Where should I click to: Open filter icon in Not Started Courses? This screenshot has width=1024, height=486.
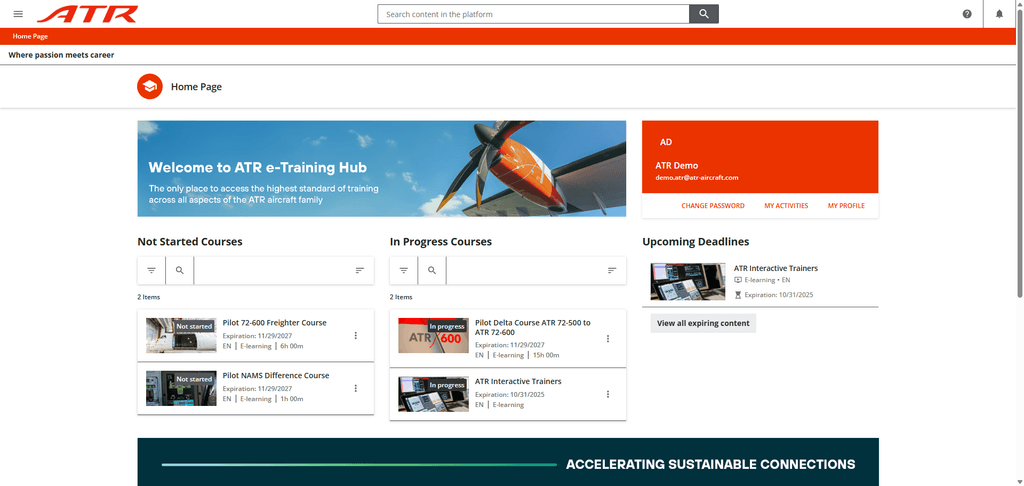(x=151, y=271)
